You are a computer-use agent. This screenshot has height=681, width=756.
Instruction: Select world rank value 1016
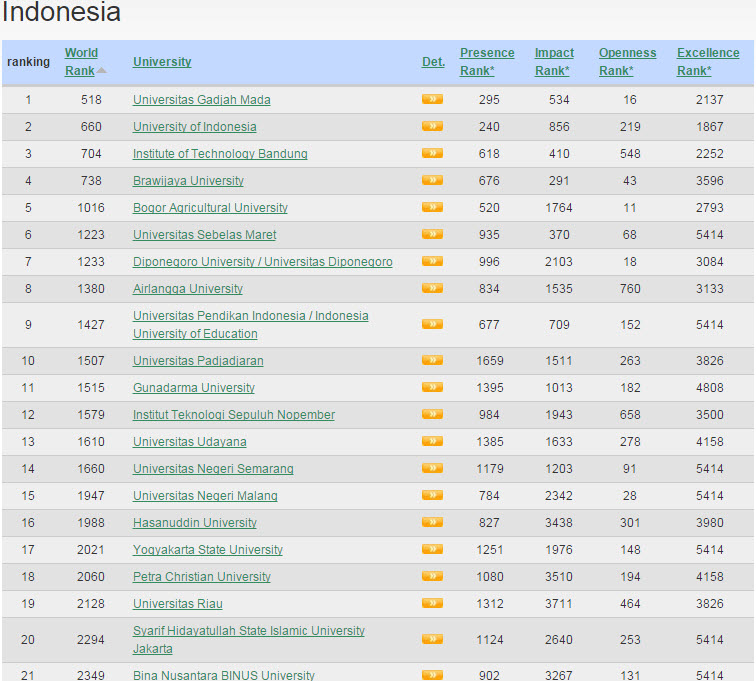click(91, 208)
